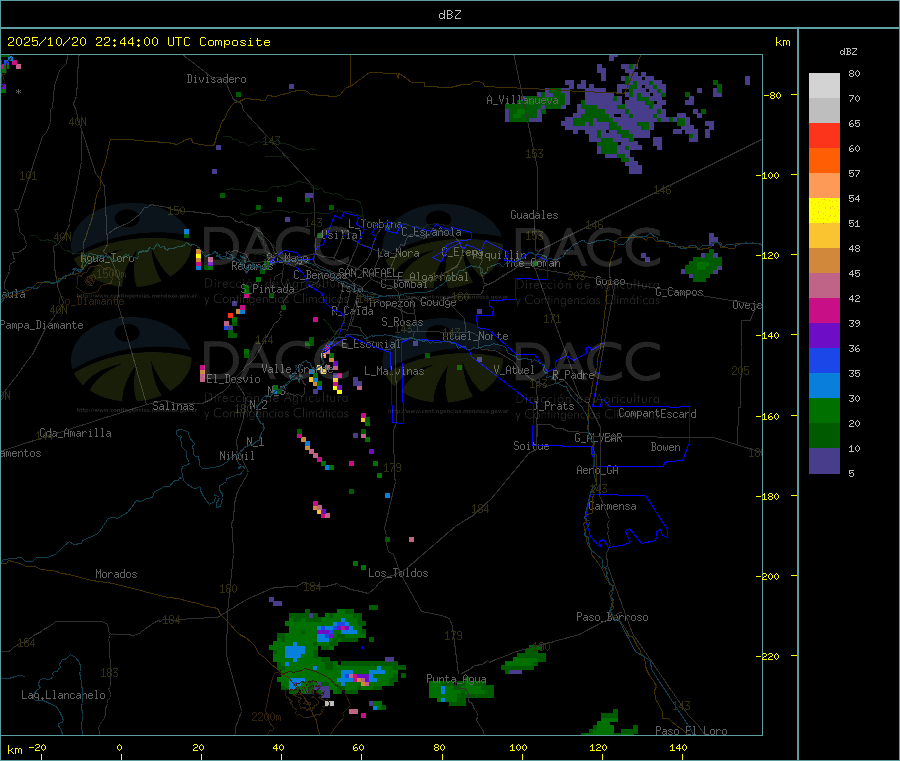Click the dBZ title at top
Image resolution: width=900 pixels, height=761 pixels.
[x=449, y=14]
